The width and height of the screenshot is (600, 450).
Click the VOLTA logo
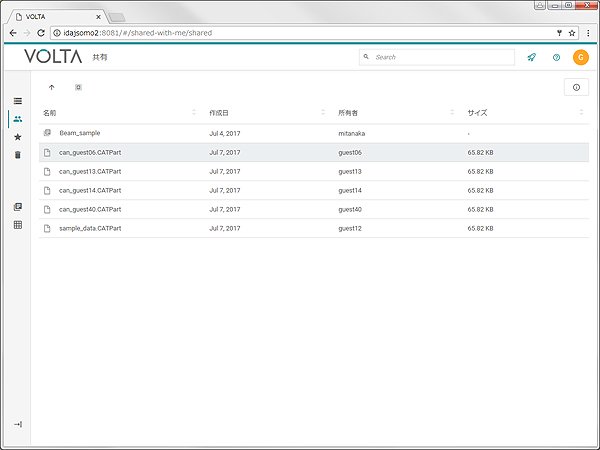tap(53, 56)
